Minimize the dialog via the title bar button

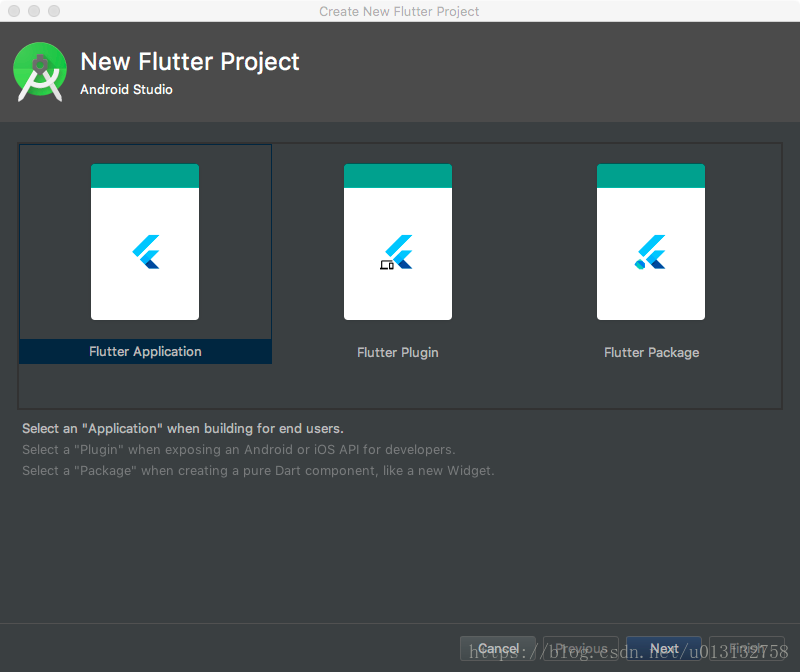[34, 11]
